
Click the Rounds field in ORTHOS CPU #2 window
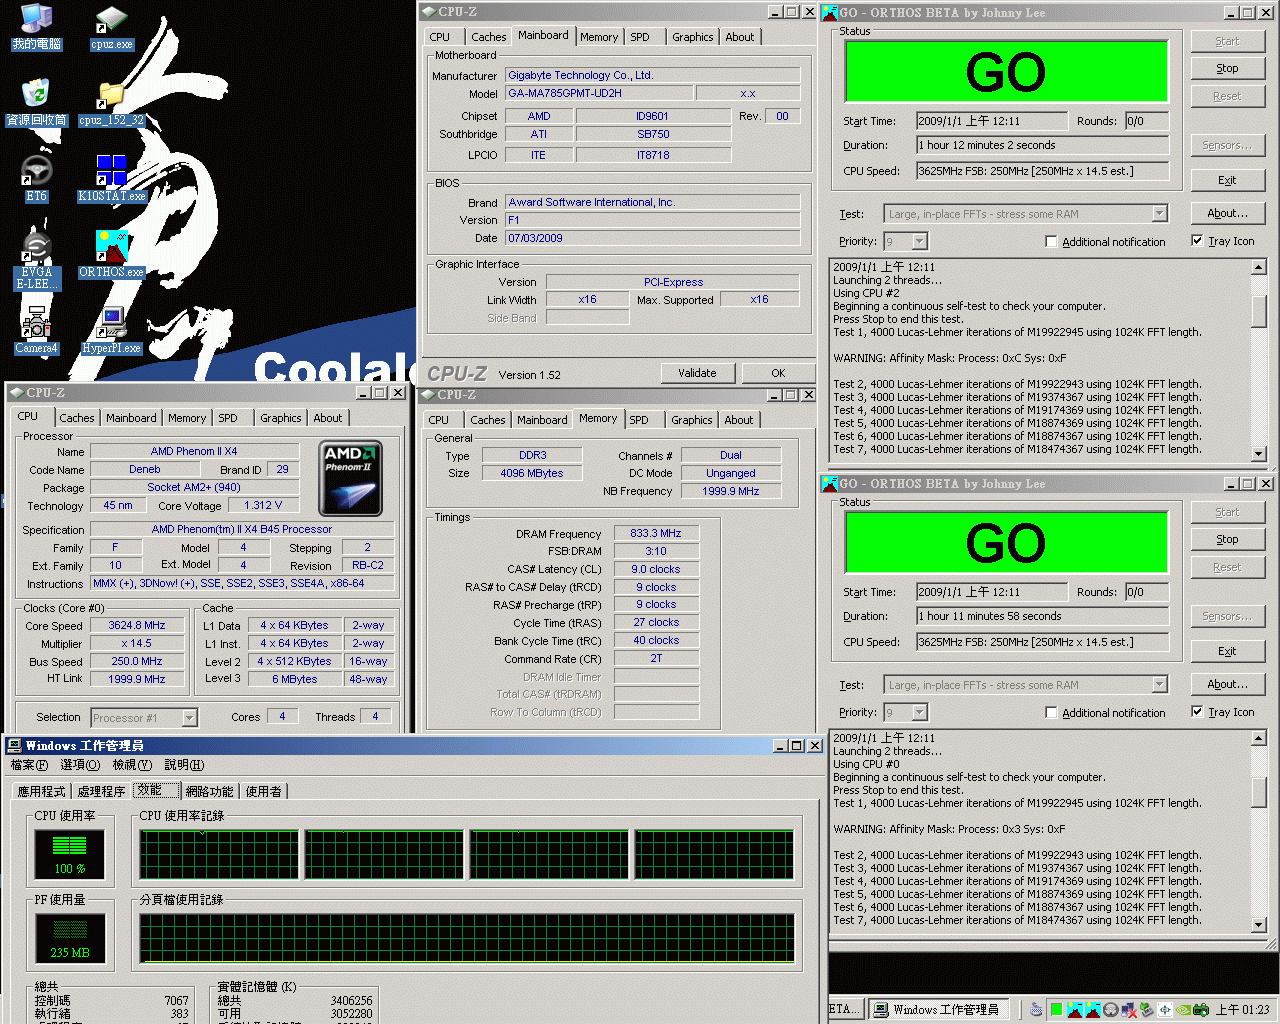click(1146, 121)
